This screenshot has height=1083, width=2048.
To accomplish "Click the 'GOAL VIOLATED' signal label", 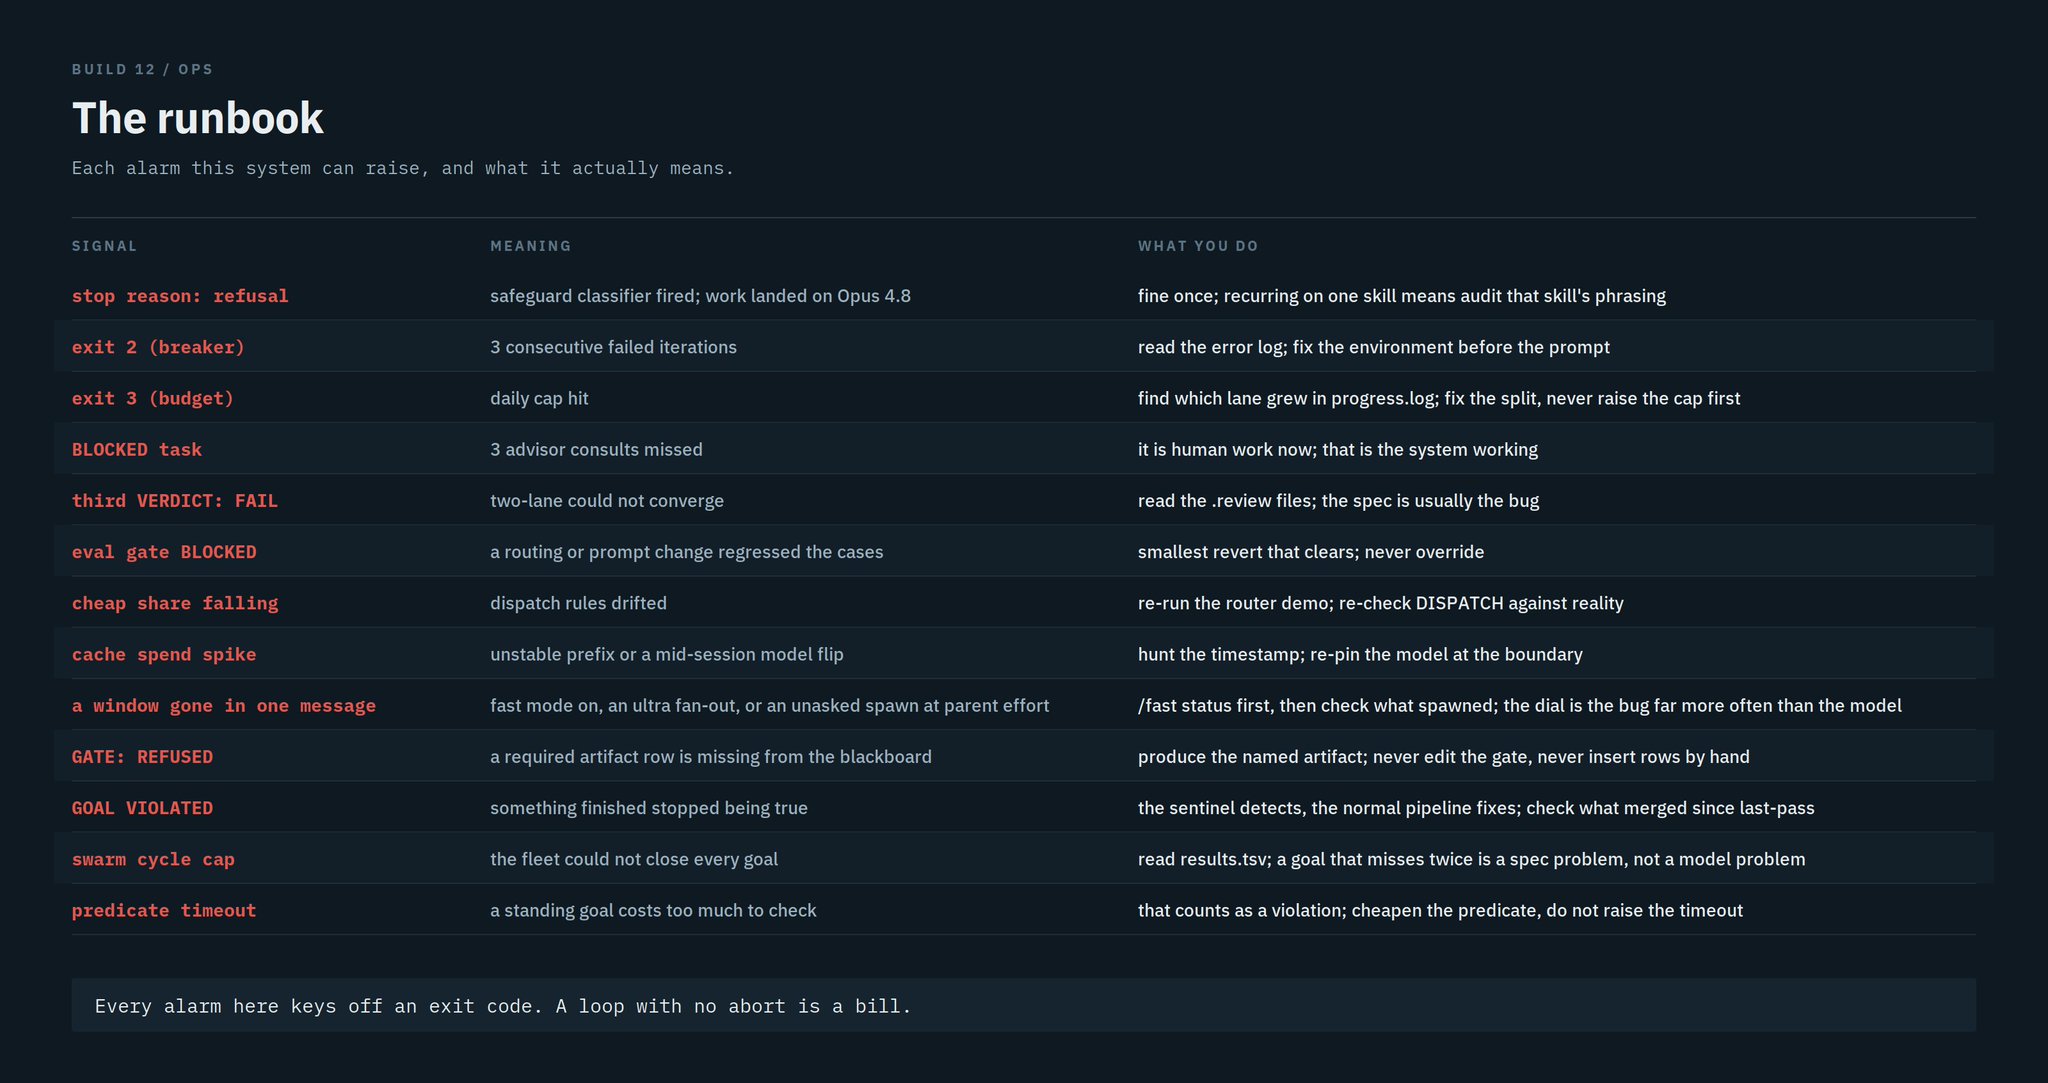I will [x=142, y=808].
